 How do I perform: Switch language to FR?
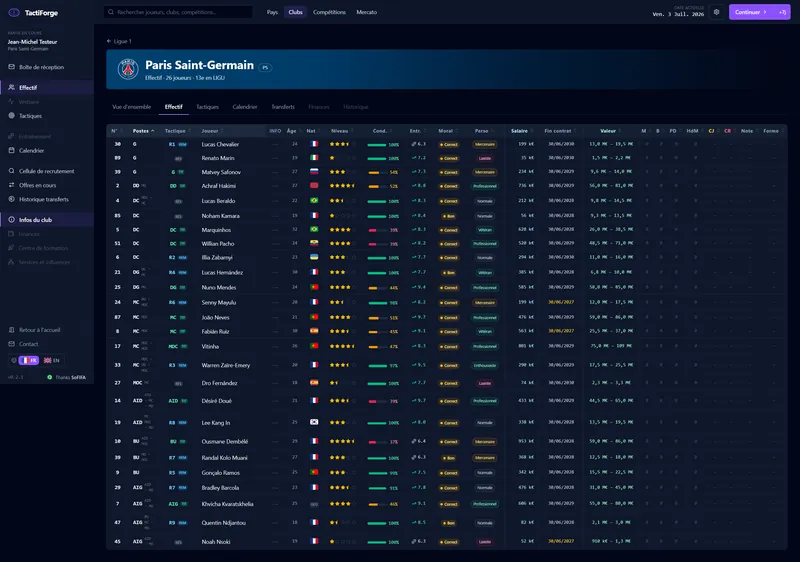point(29,360)
